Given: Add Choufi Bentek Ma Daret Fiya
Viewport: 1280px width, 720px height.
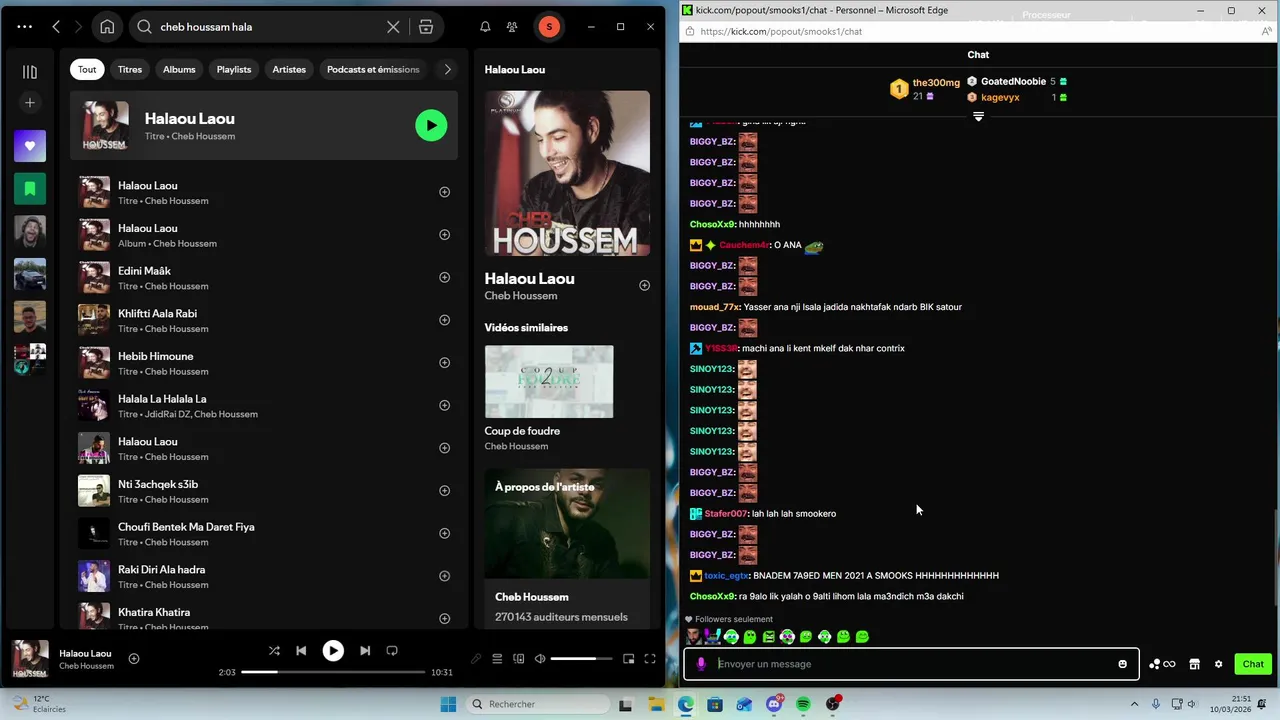Looking at the screenshot, I should [444, 533].
